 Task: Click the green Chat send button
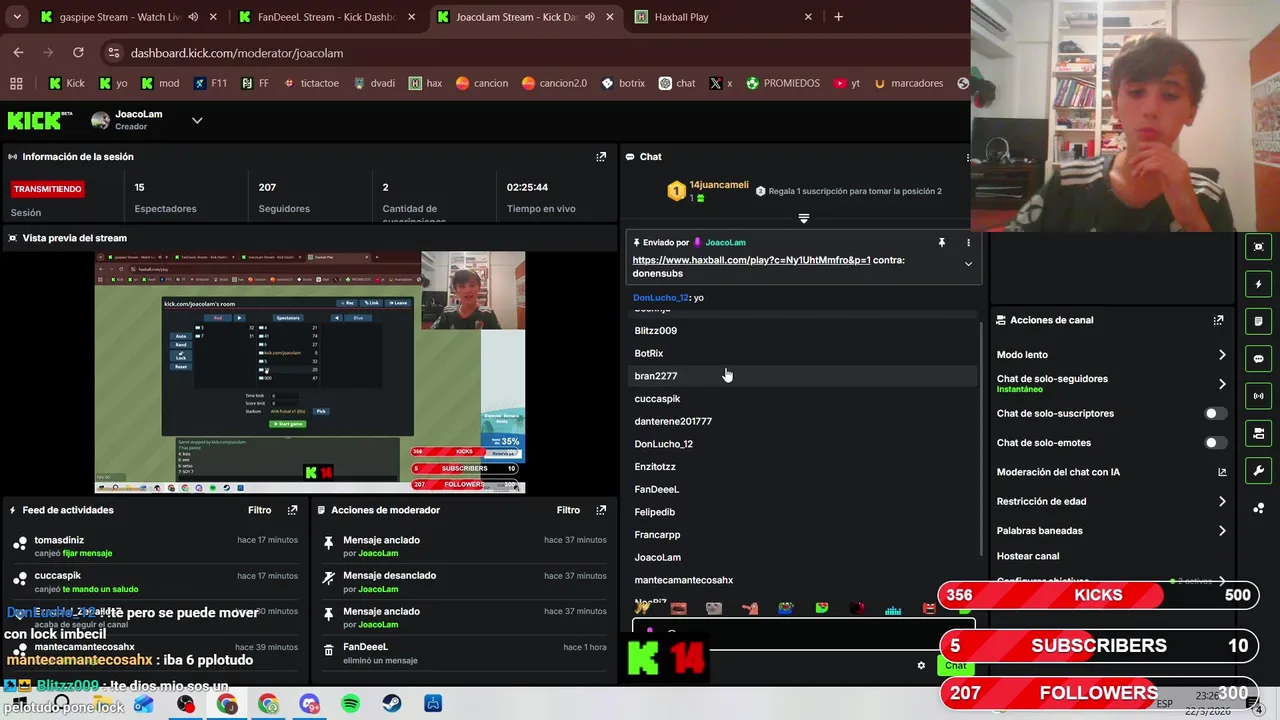(956, 666)
